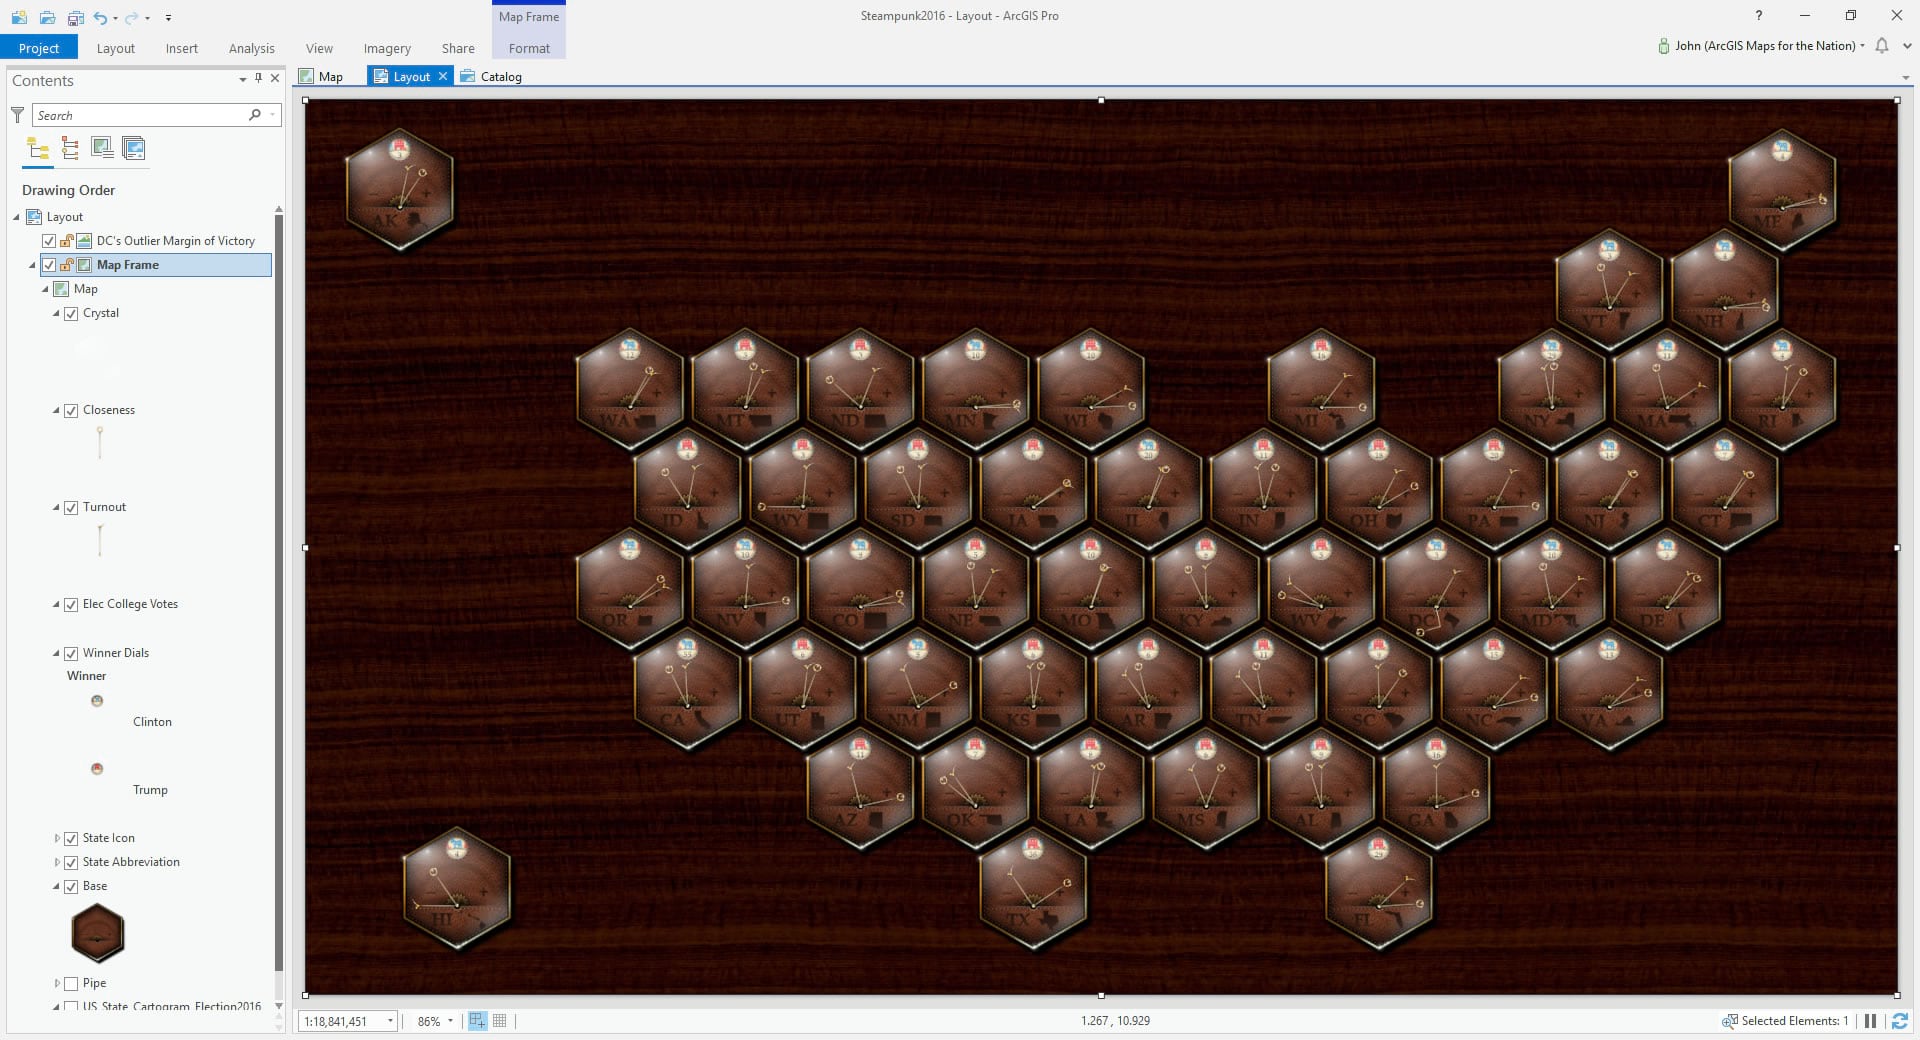Image resolution: width=1920 pixels, height=1040 pixels.
Task: Click the magnifier search icon in Contents
Action: tap(255, 115)
